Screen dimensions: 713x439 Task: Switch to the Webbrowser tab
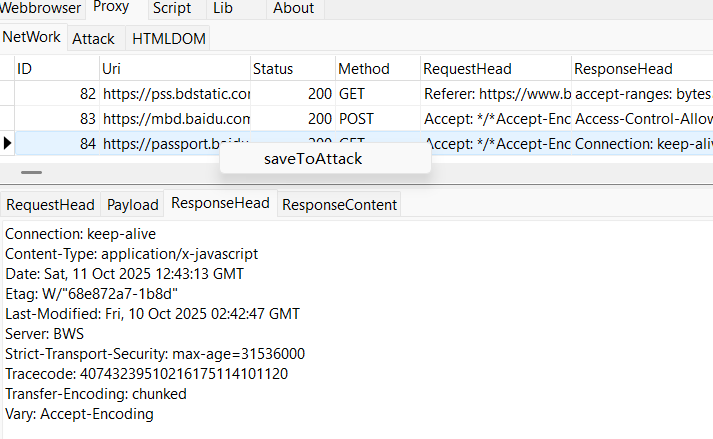[40, 8]
